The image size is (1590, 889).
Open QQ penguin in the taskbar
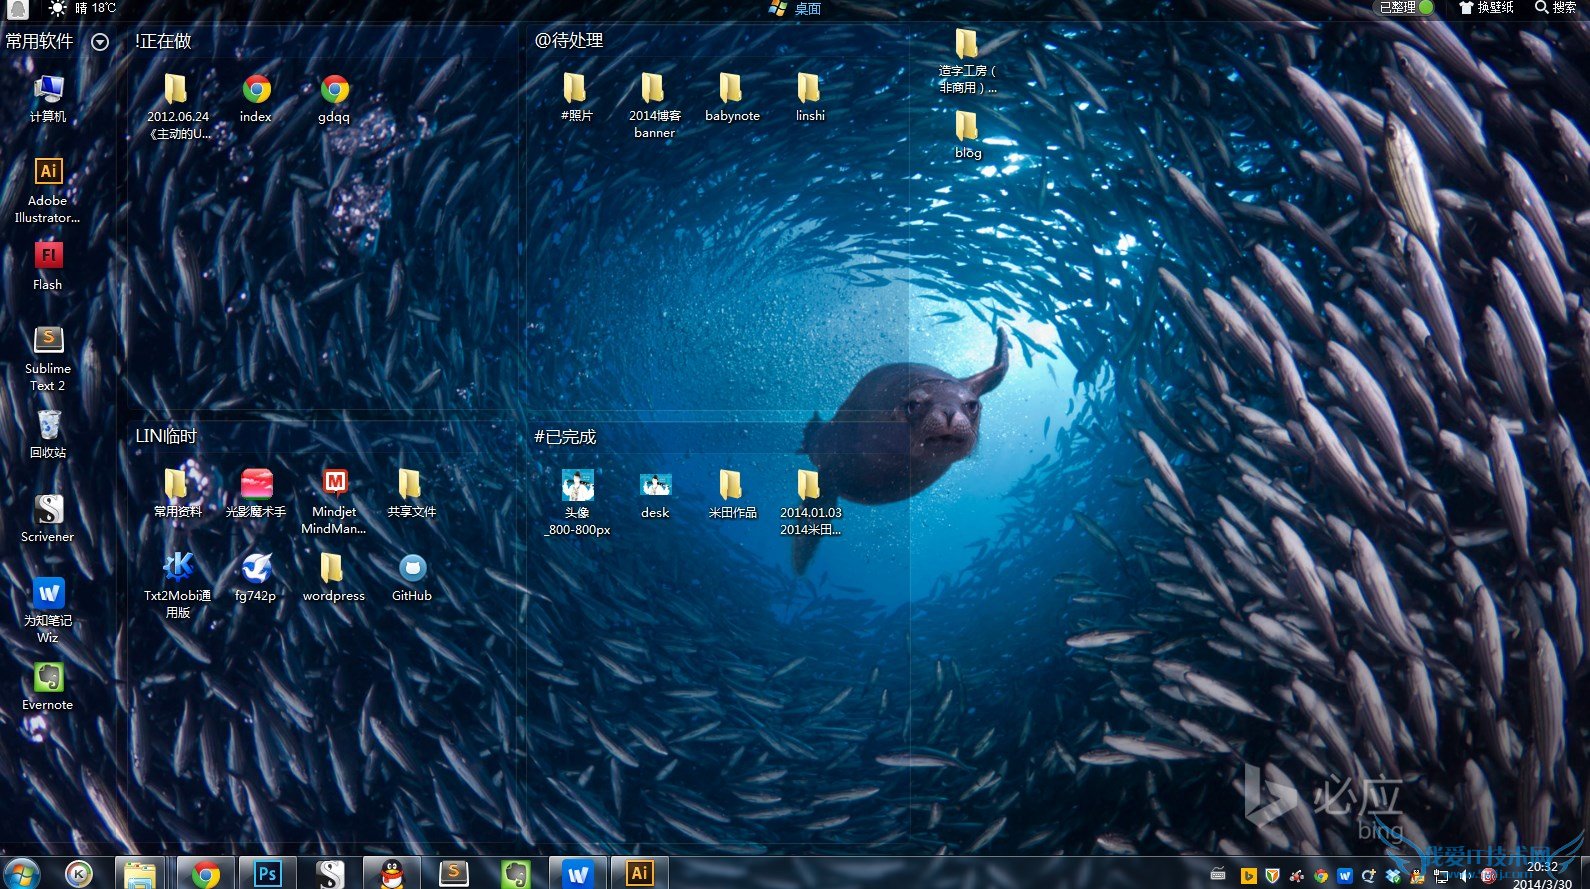pyautogui.click(x=392, y=873)
